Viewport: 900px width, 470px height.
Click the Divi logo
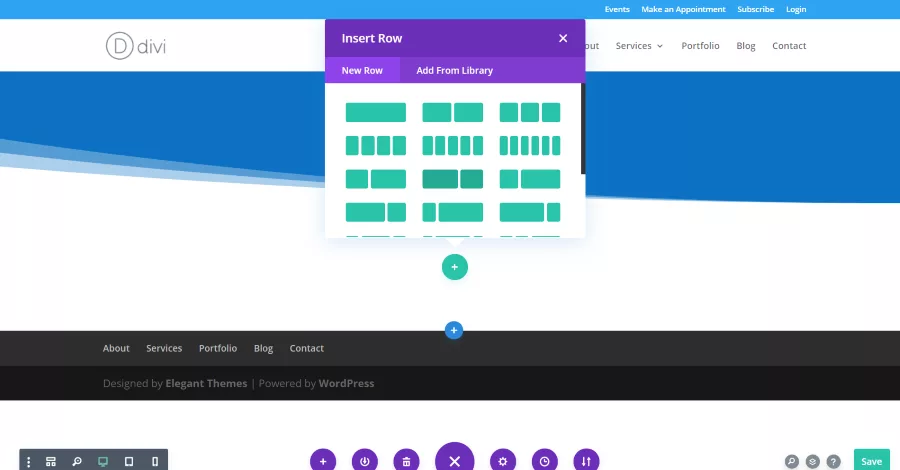click(x=136, y=46)
